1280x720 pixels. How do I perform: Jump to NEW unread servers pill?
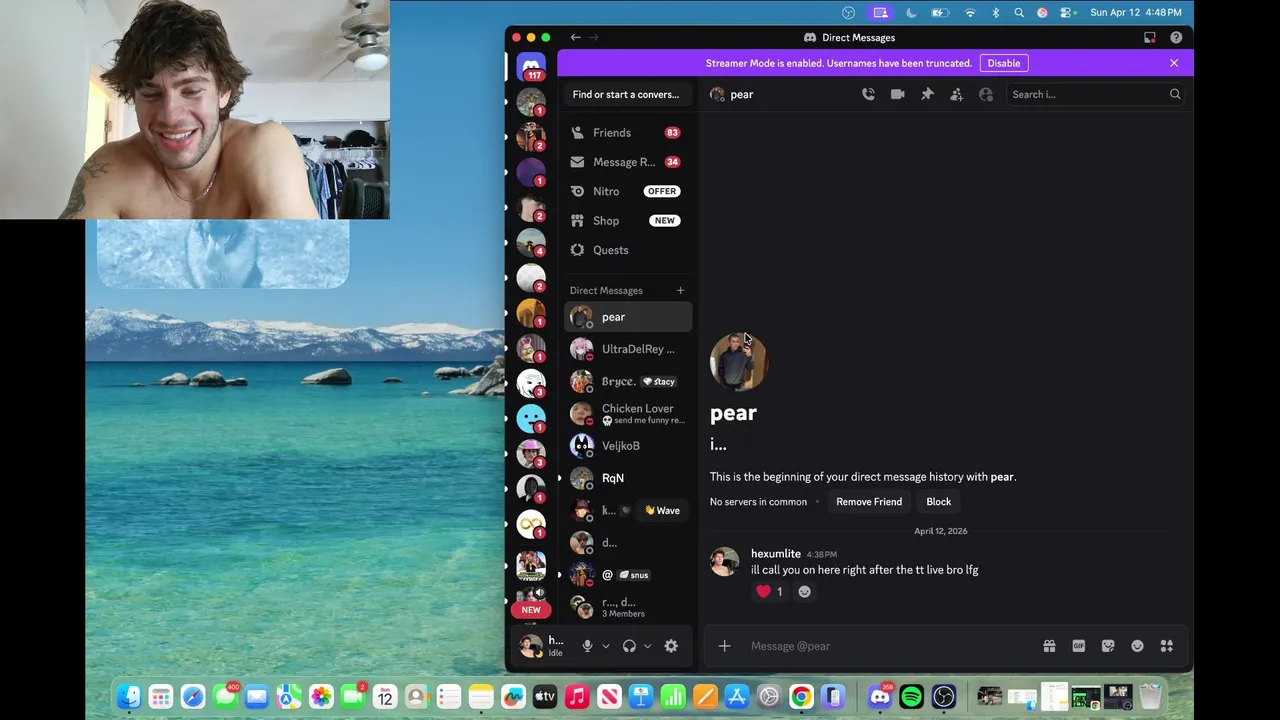pyautogui.click(x=531, y=609)
